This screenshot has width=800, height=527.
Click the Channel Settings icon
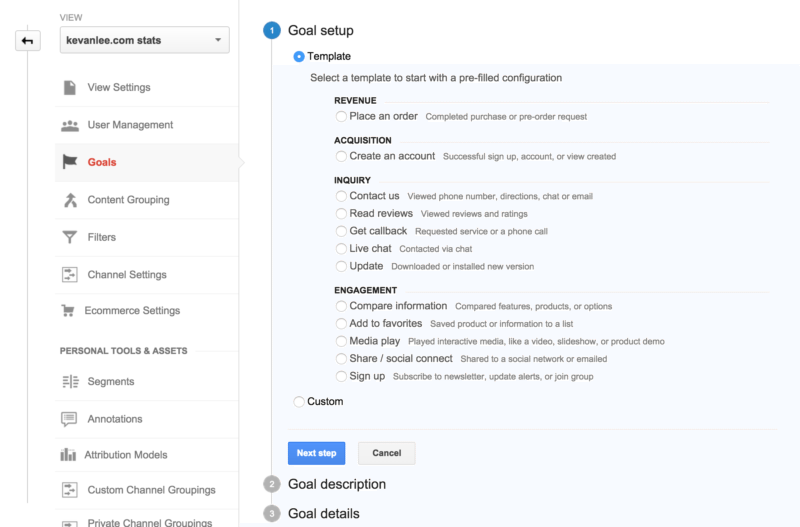pyautogui.click(x=70, y=274)
